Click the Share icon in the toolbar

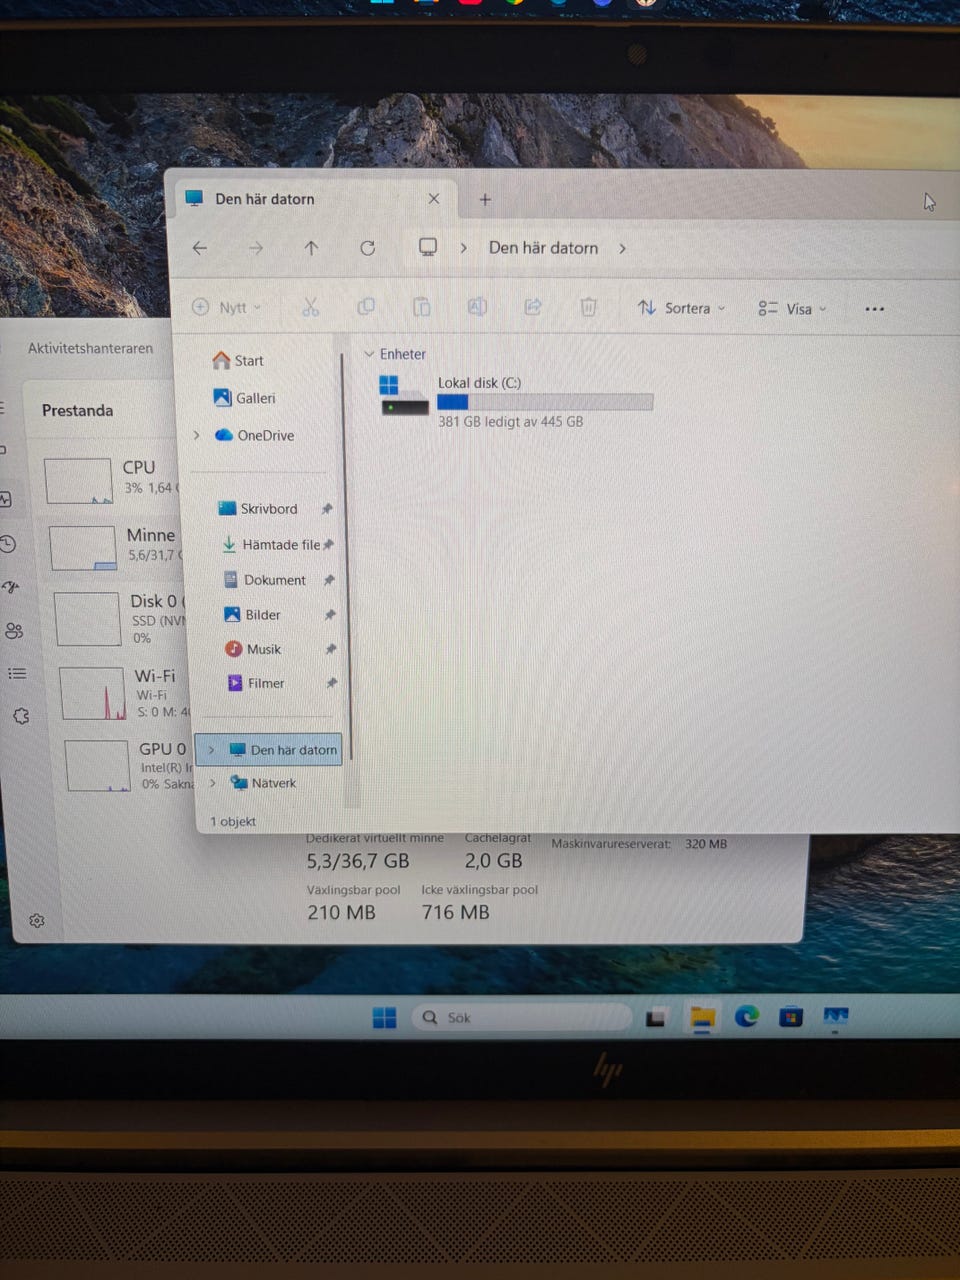[533, 307]
